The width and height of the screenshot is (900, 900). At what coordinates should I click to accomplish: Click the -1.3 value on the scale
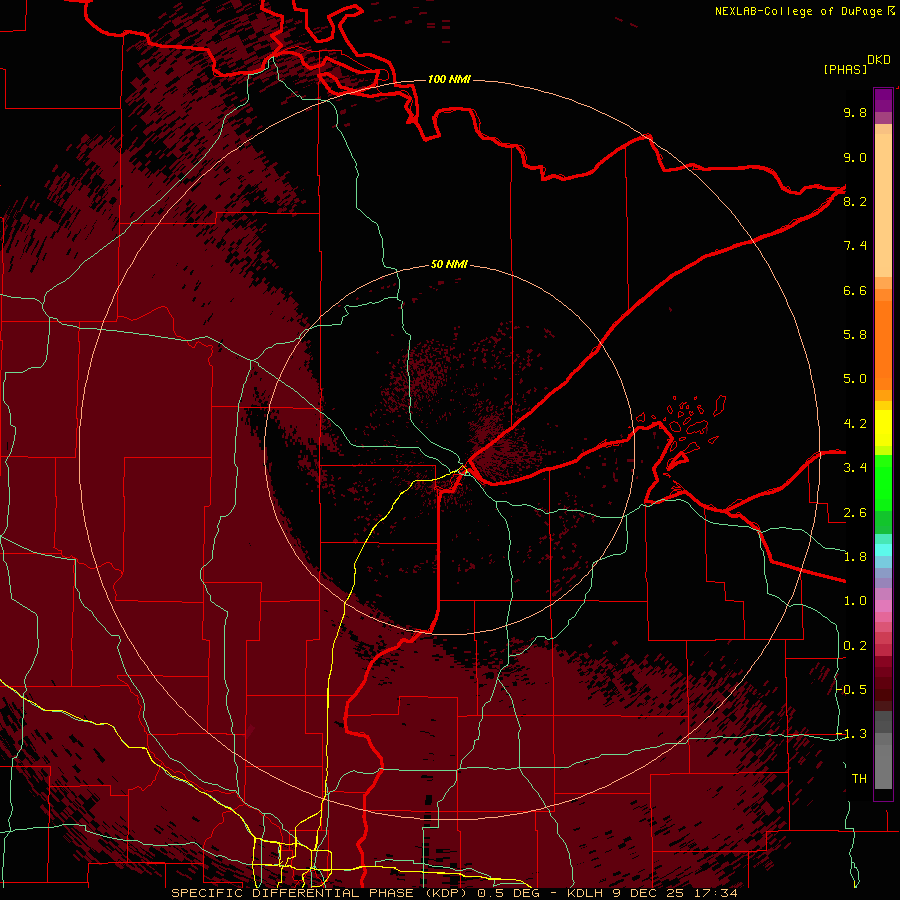[x=852, y=734]
